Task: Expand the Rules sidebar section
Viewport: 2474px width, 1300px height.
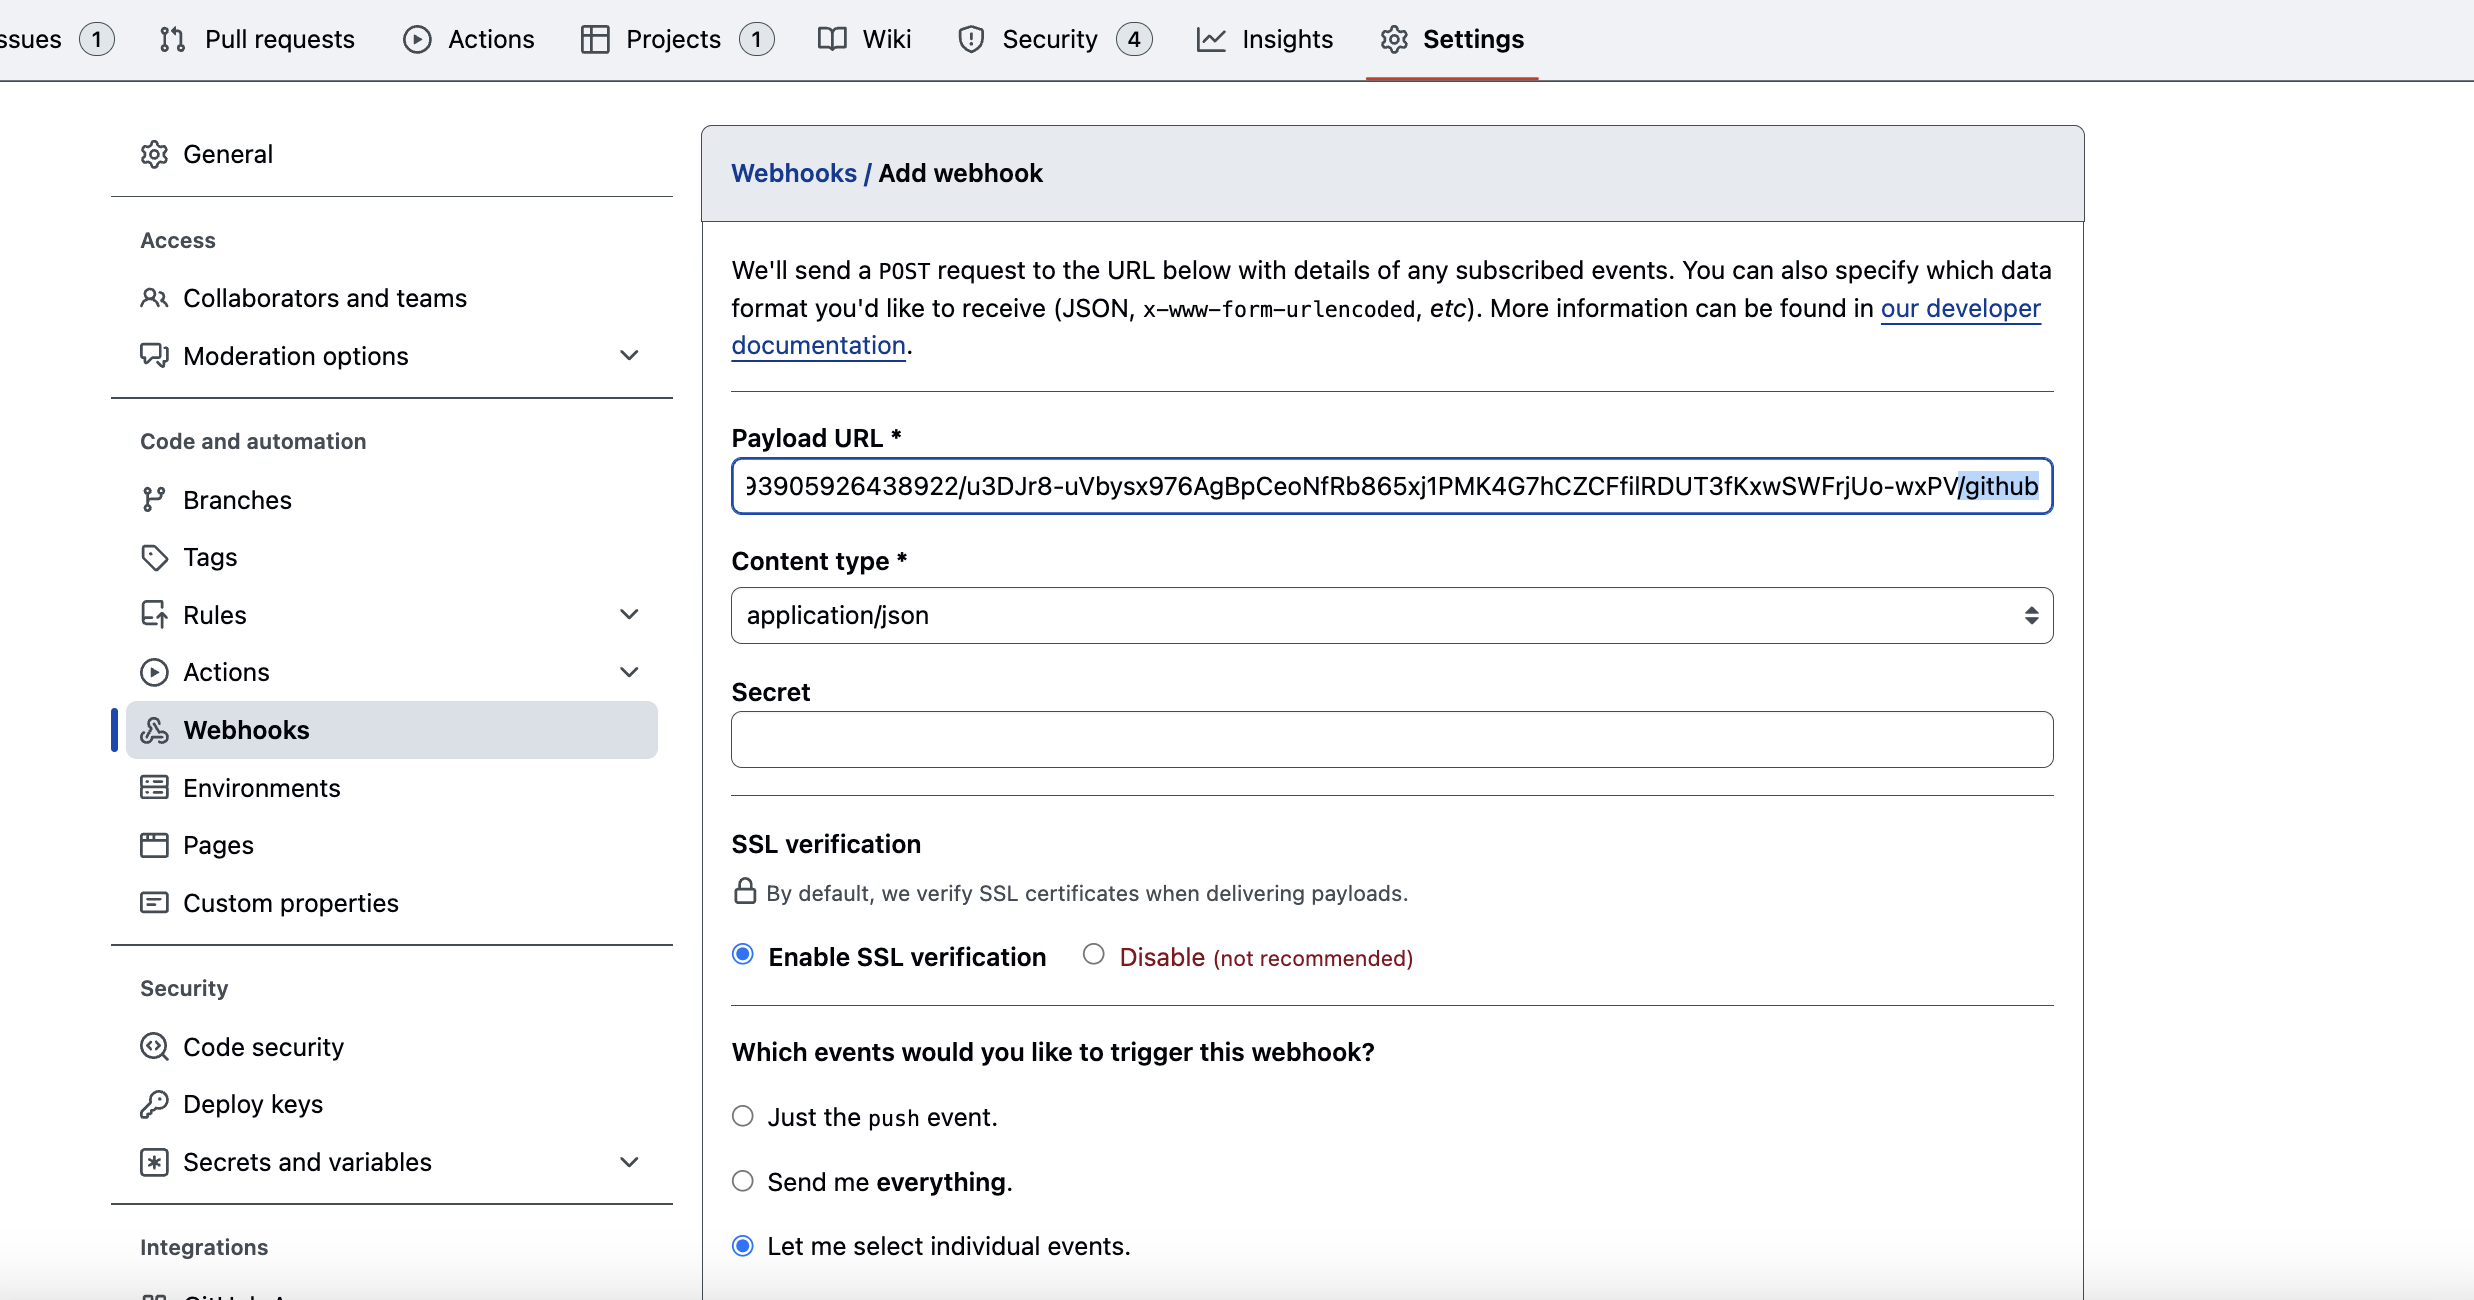Action: (x=629, y=615)
